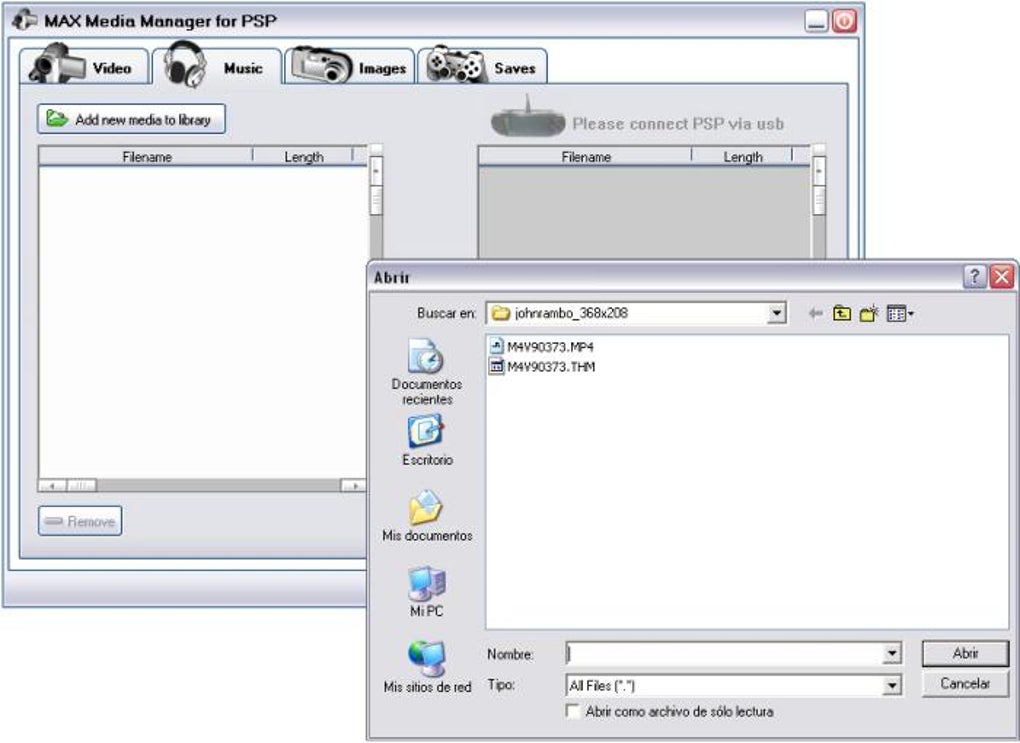Go to the Saves tab
This screenshot has height=743, width=1020.
[482, 65]
